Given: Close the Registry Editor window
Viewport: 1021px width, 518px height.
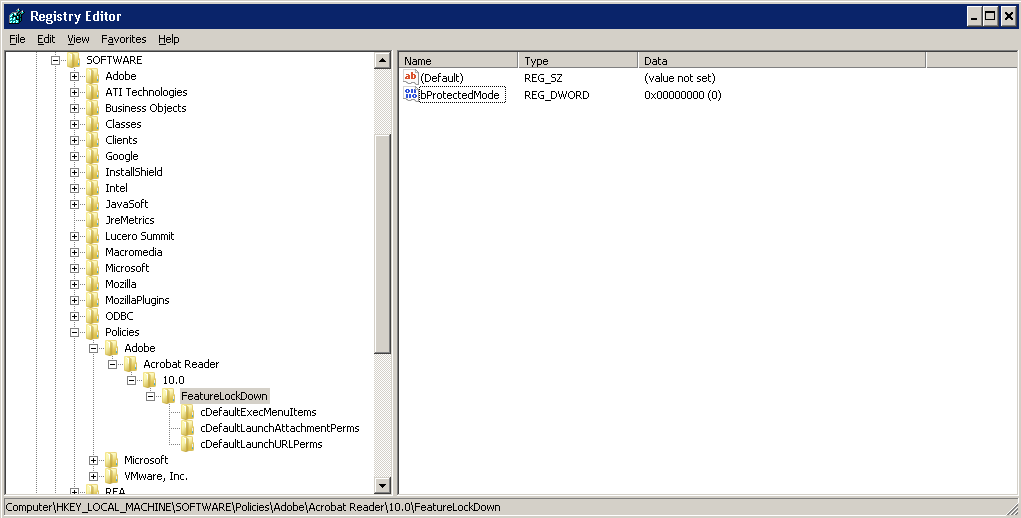Looking at the screenshot, I should 1008,16.
